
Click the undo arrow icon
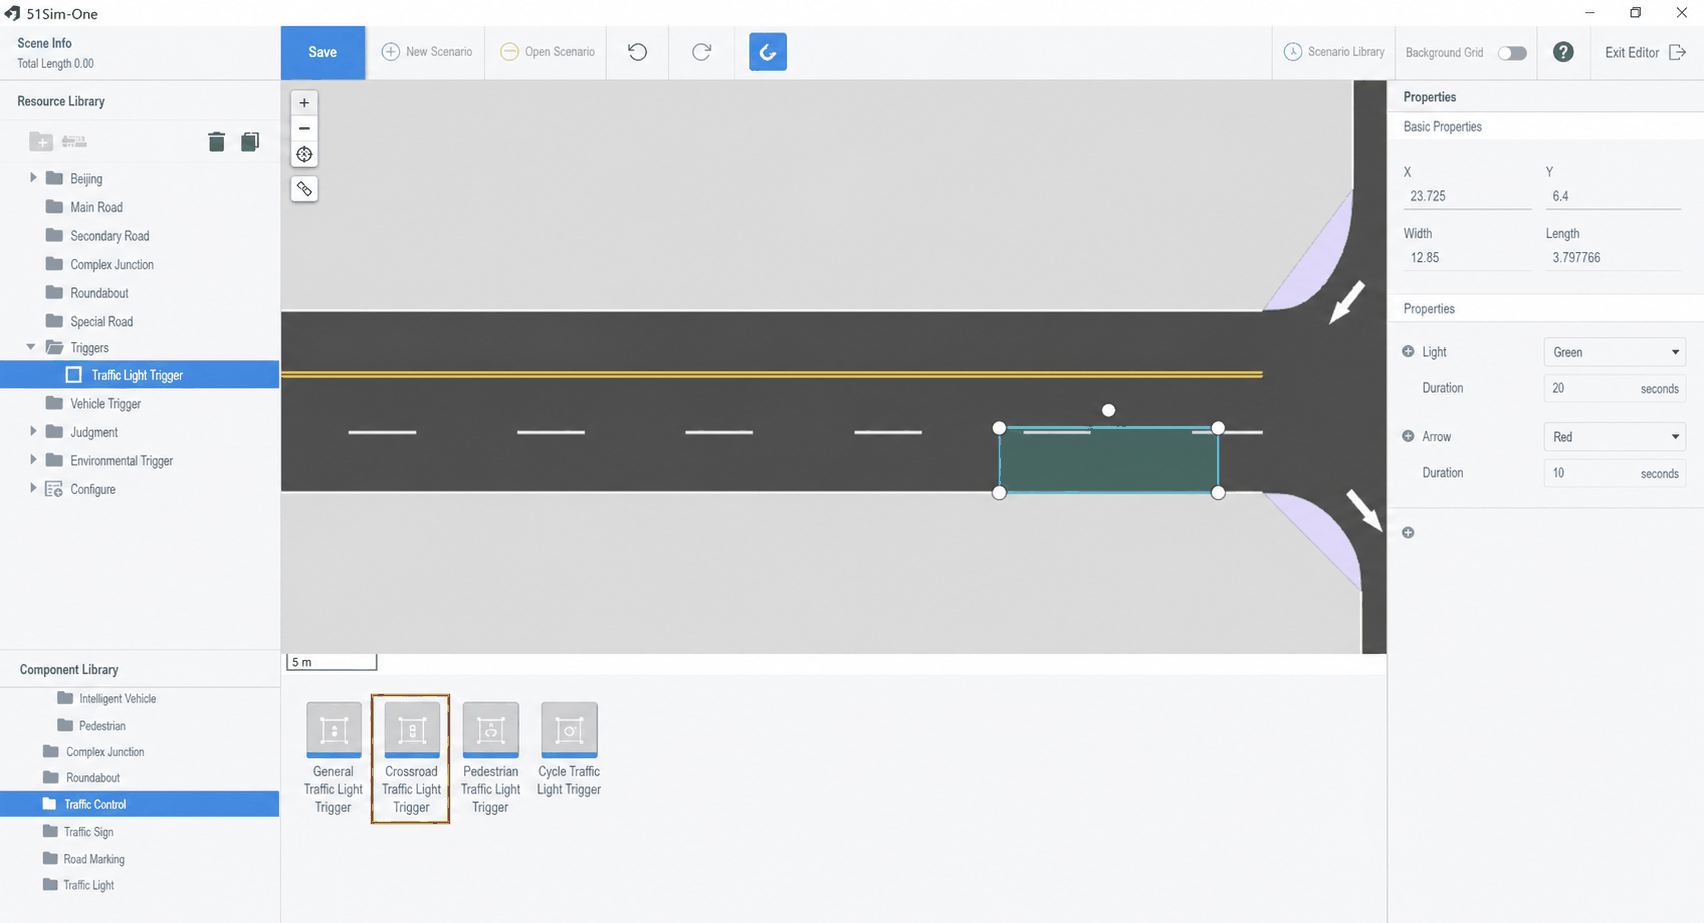(637, 52)
